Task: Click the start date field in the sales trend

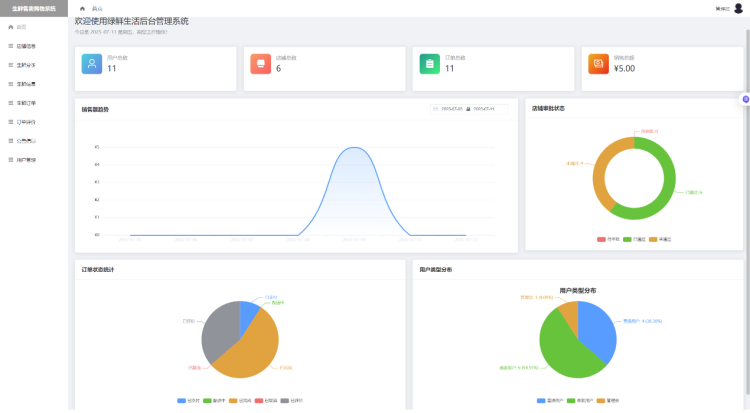Action: [x=450, y=109]
